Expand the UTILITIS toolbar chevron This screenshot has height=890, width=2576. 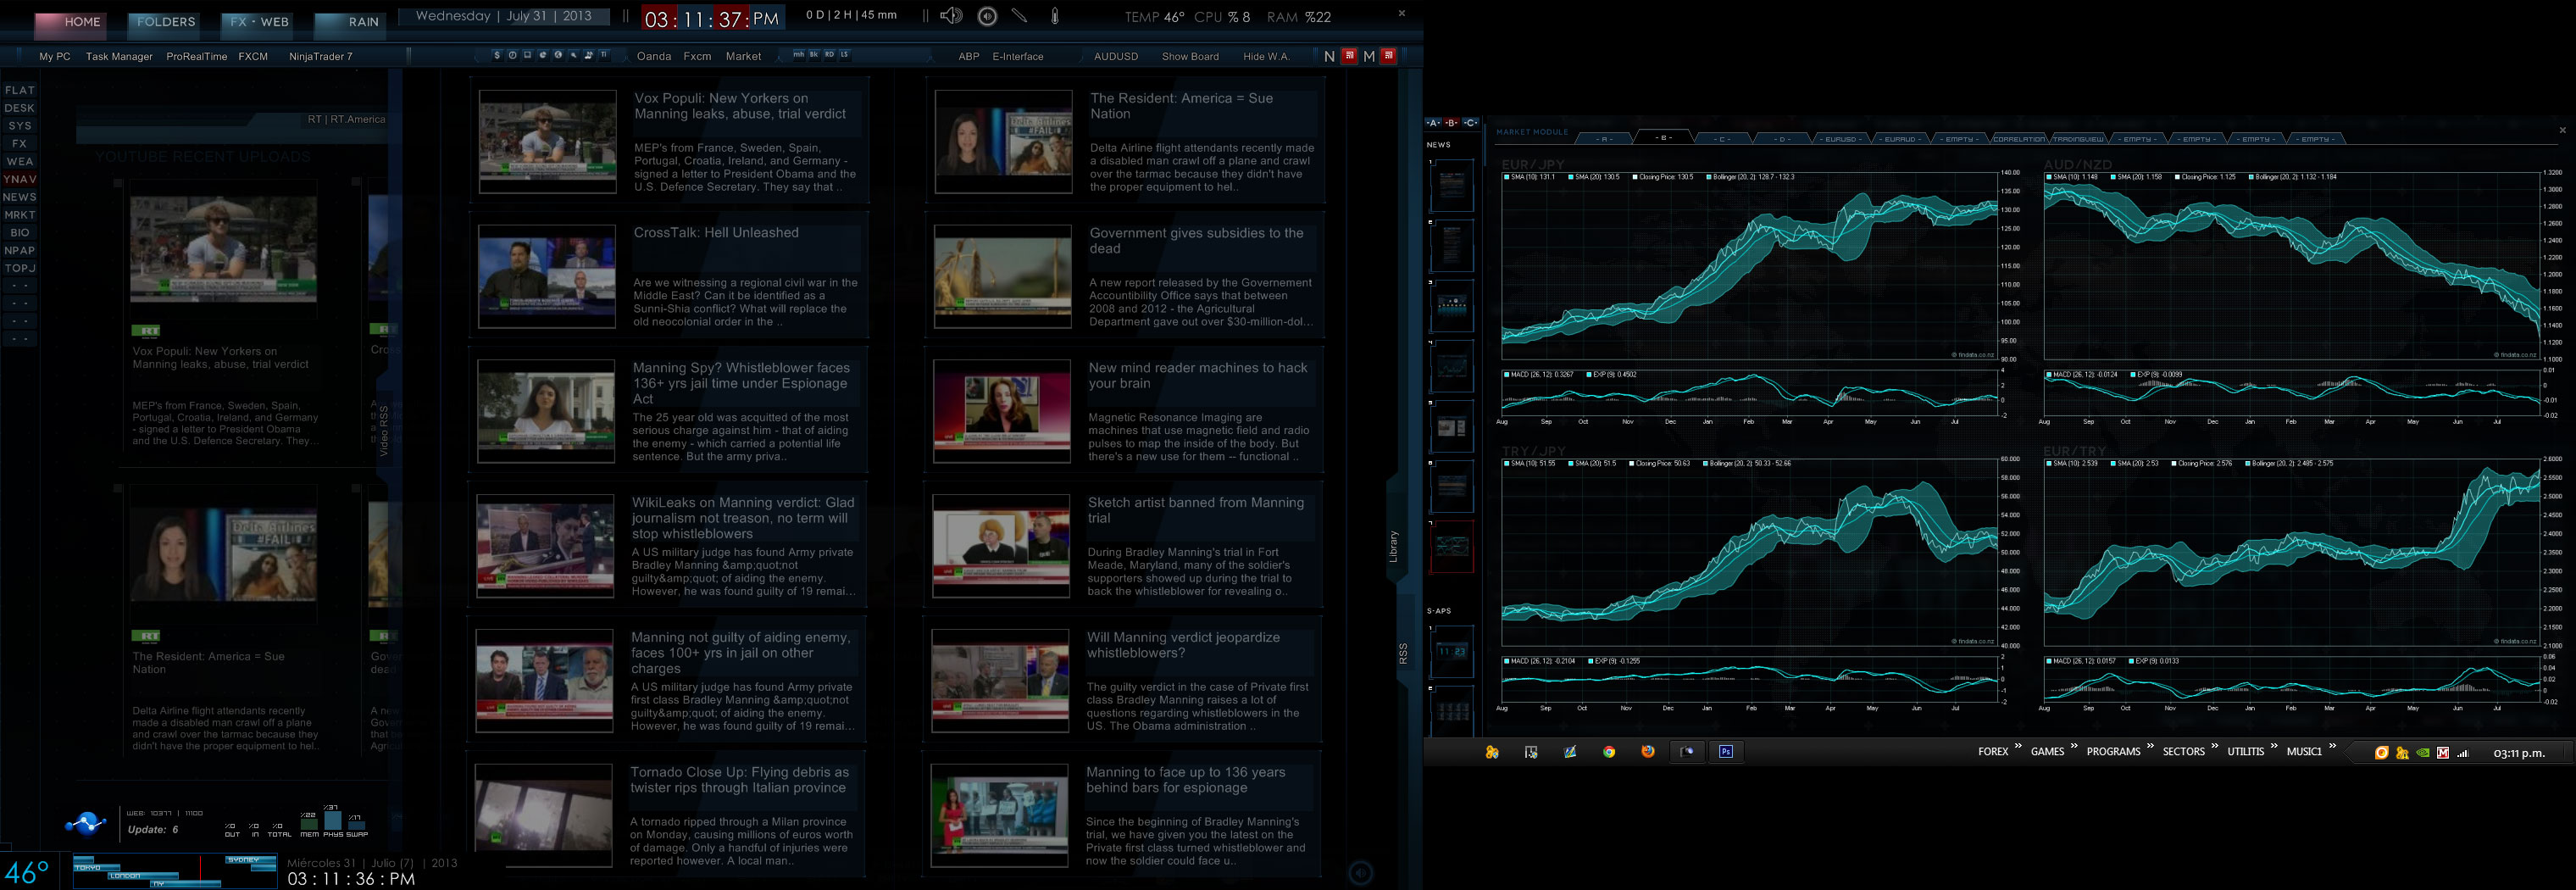[2274, 746]
